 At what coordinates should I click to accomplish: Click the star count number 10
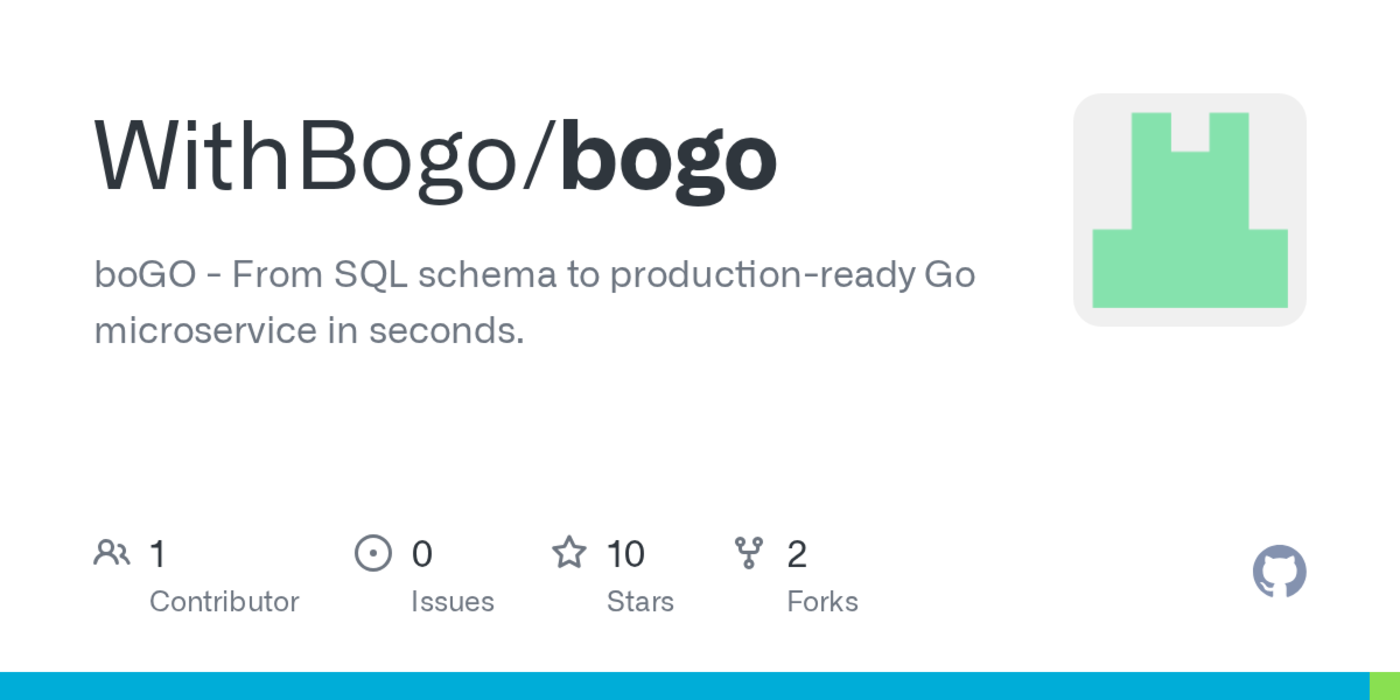(x=625, y=554)
